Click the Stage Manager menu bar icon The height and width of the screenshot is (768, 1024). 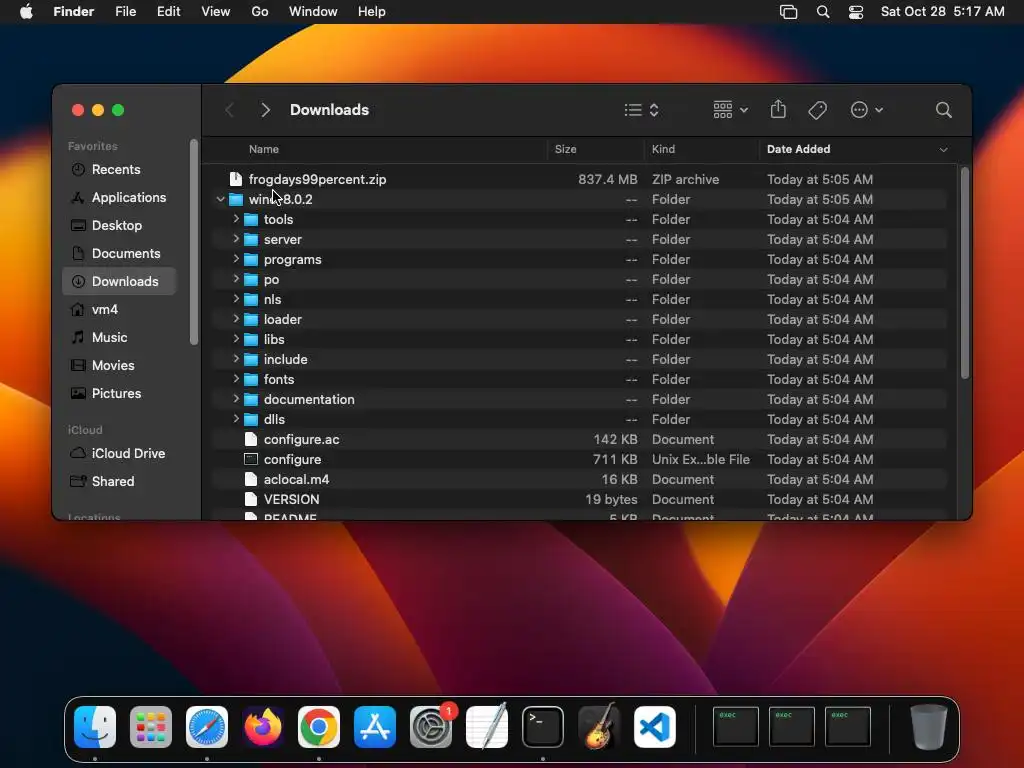788,12
